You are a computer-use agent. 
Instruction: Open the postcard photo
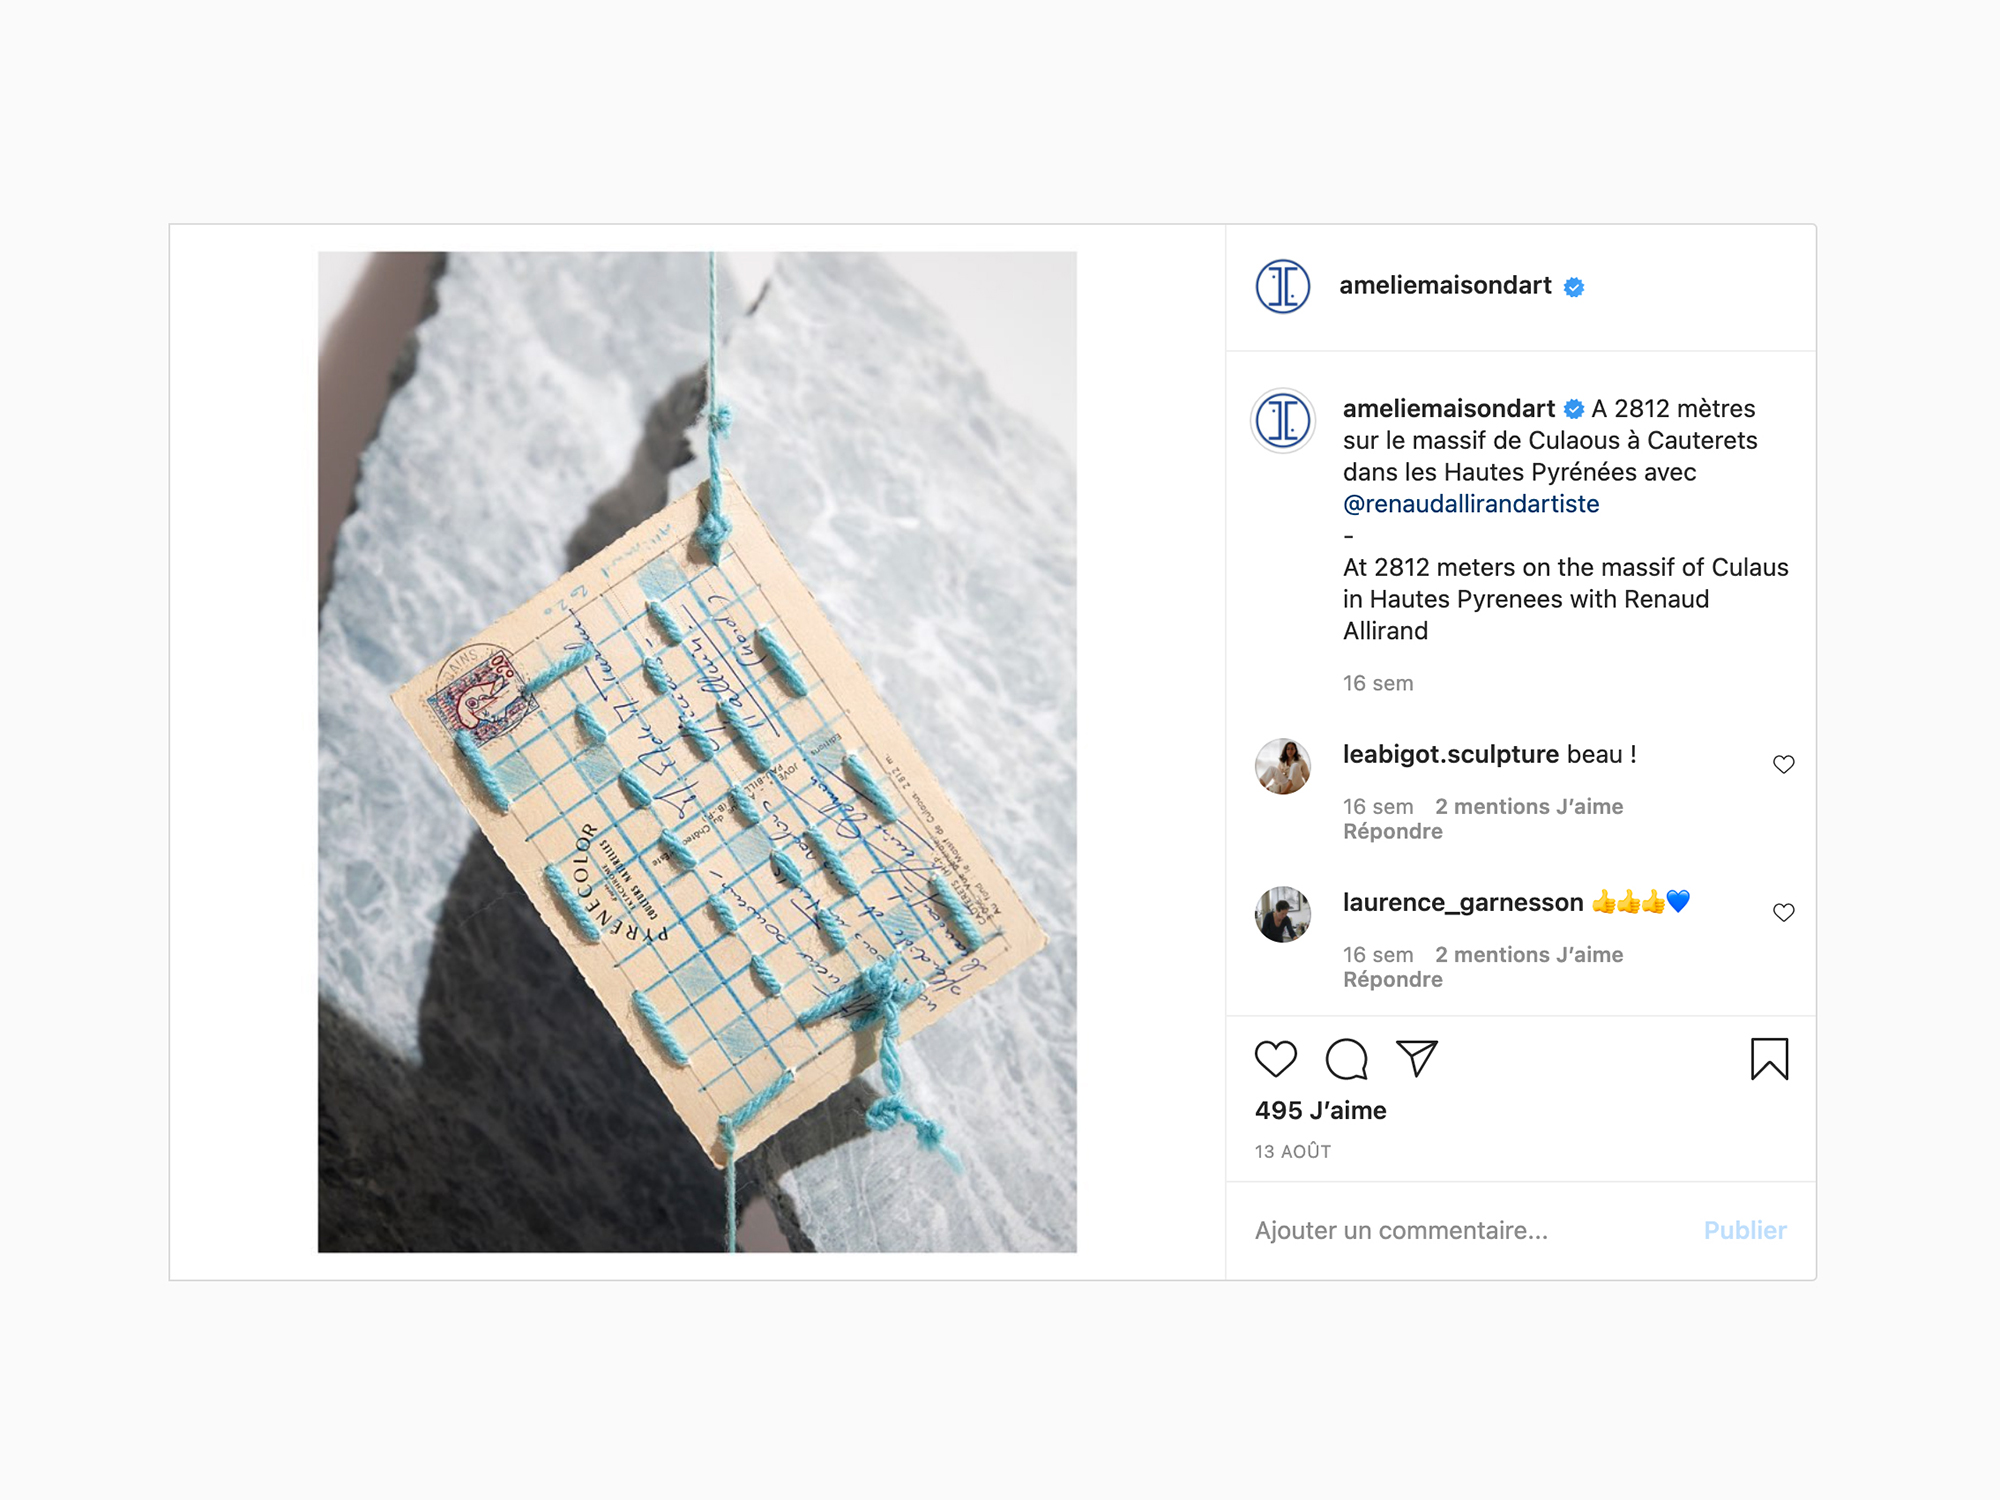[x=697, y=752]
